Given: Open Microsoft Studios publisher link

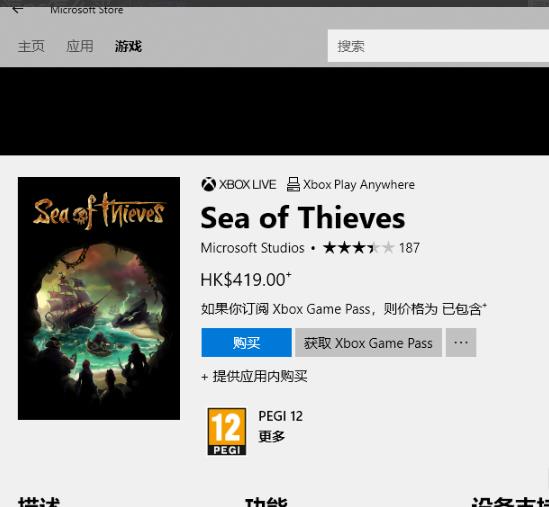Looking at the screenshot, I should (x=252, y=248).
